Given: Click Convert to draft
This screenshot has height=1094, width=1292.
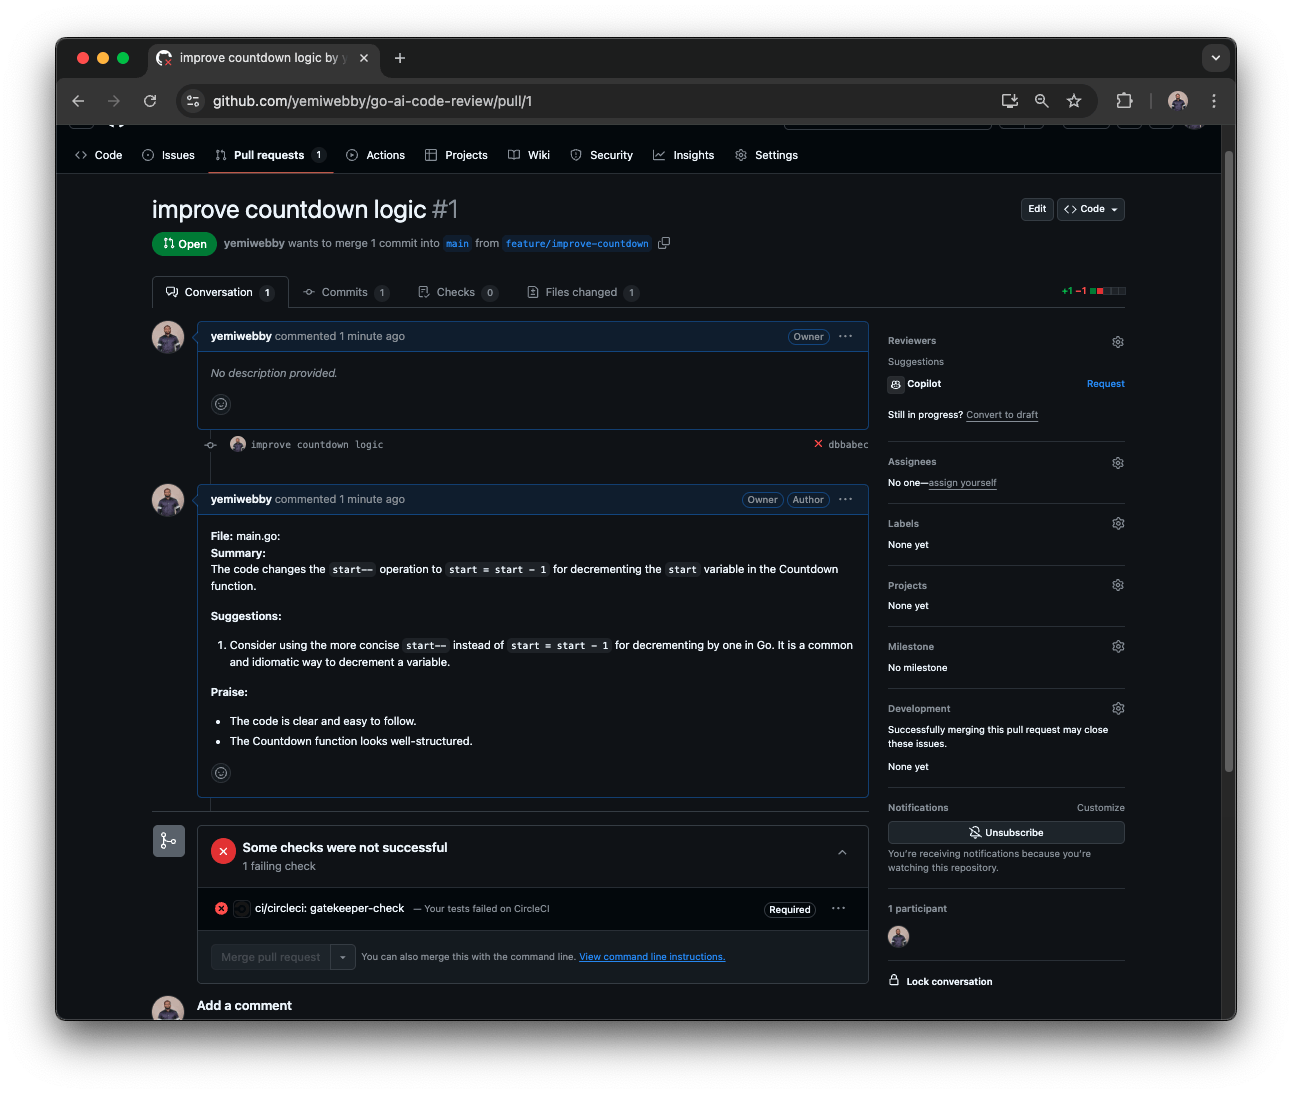Looking at the screenshot, I should click(1002, 415).
